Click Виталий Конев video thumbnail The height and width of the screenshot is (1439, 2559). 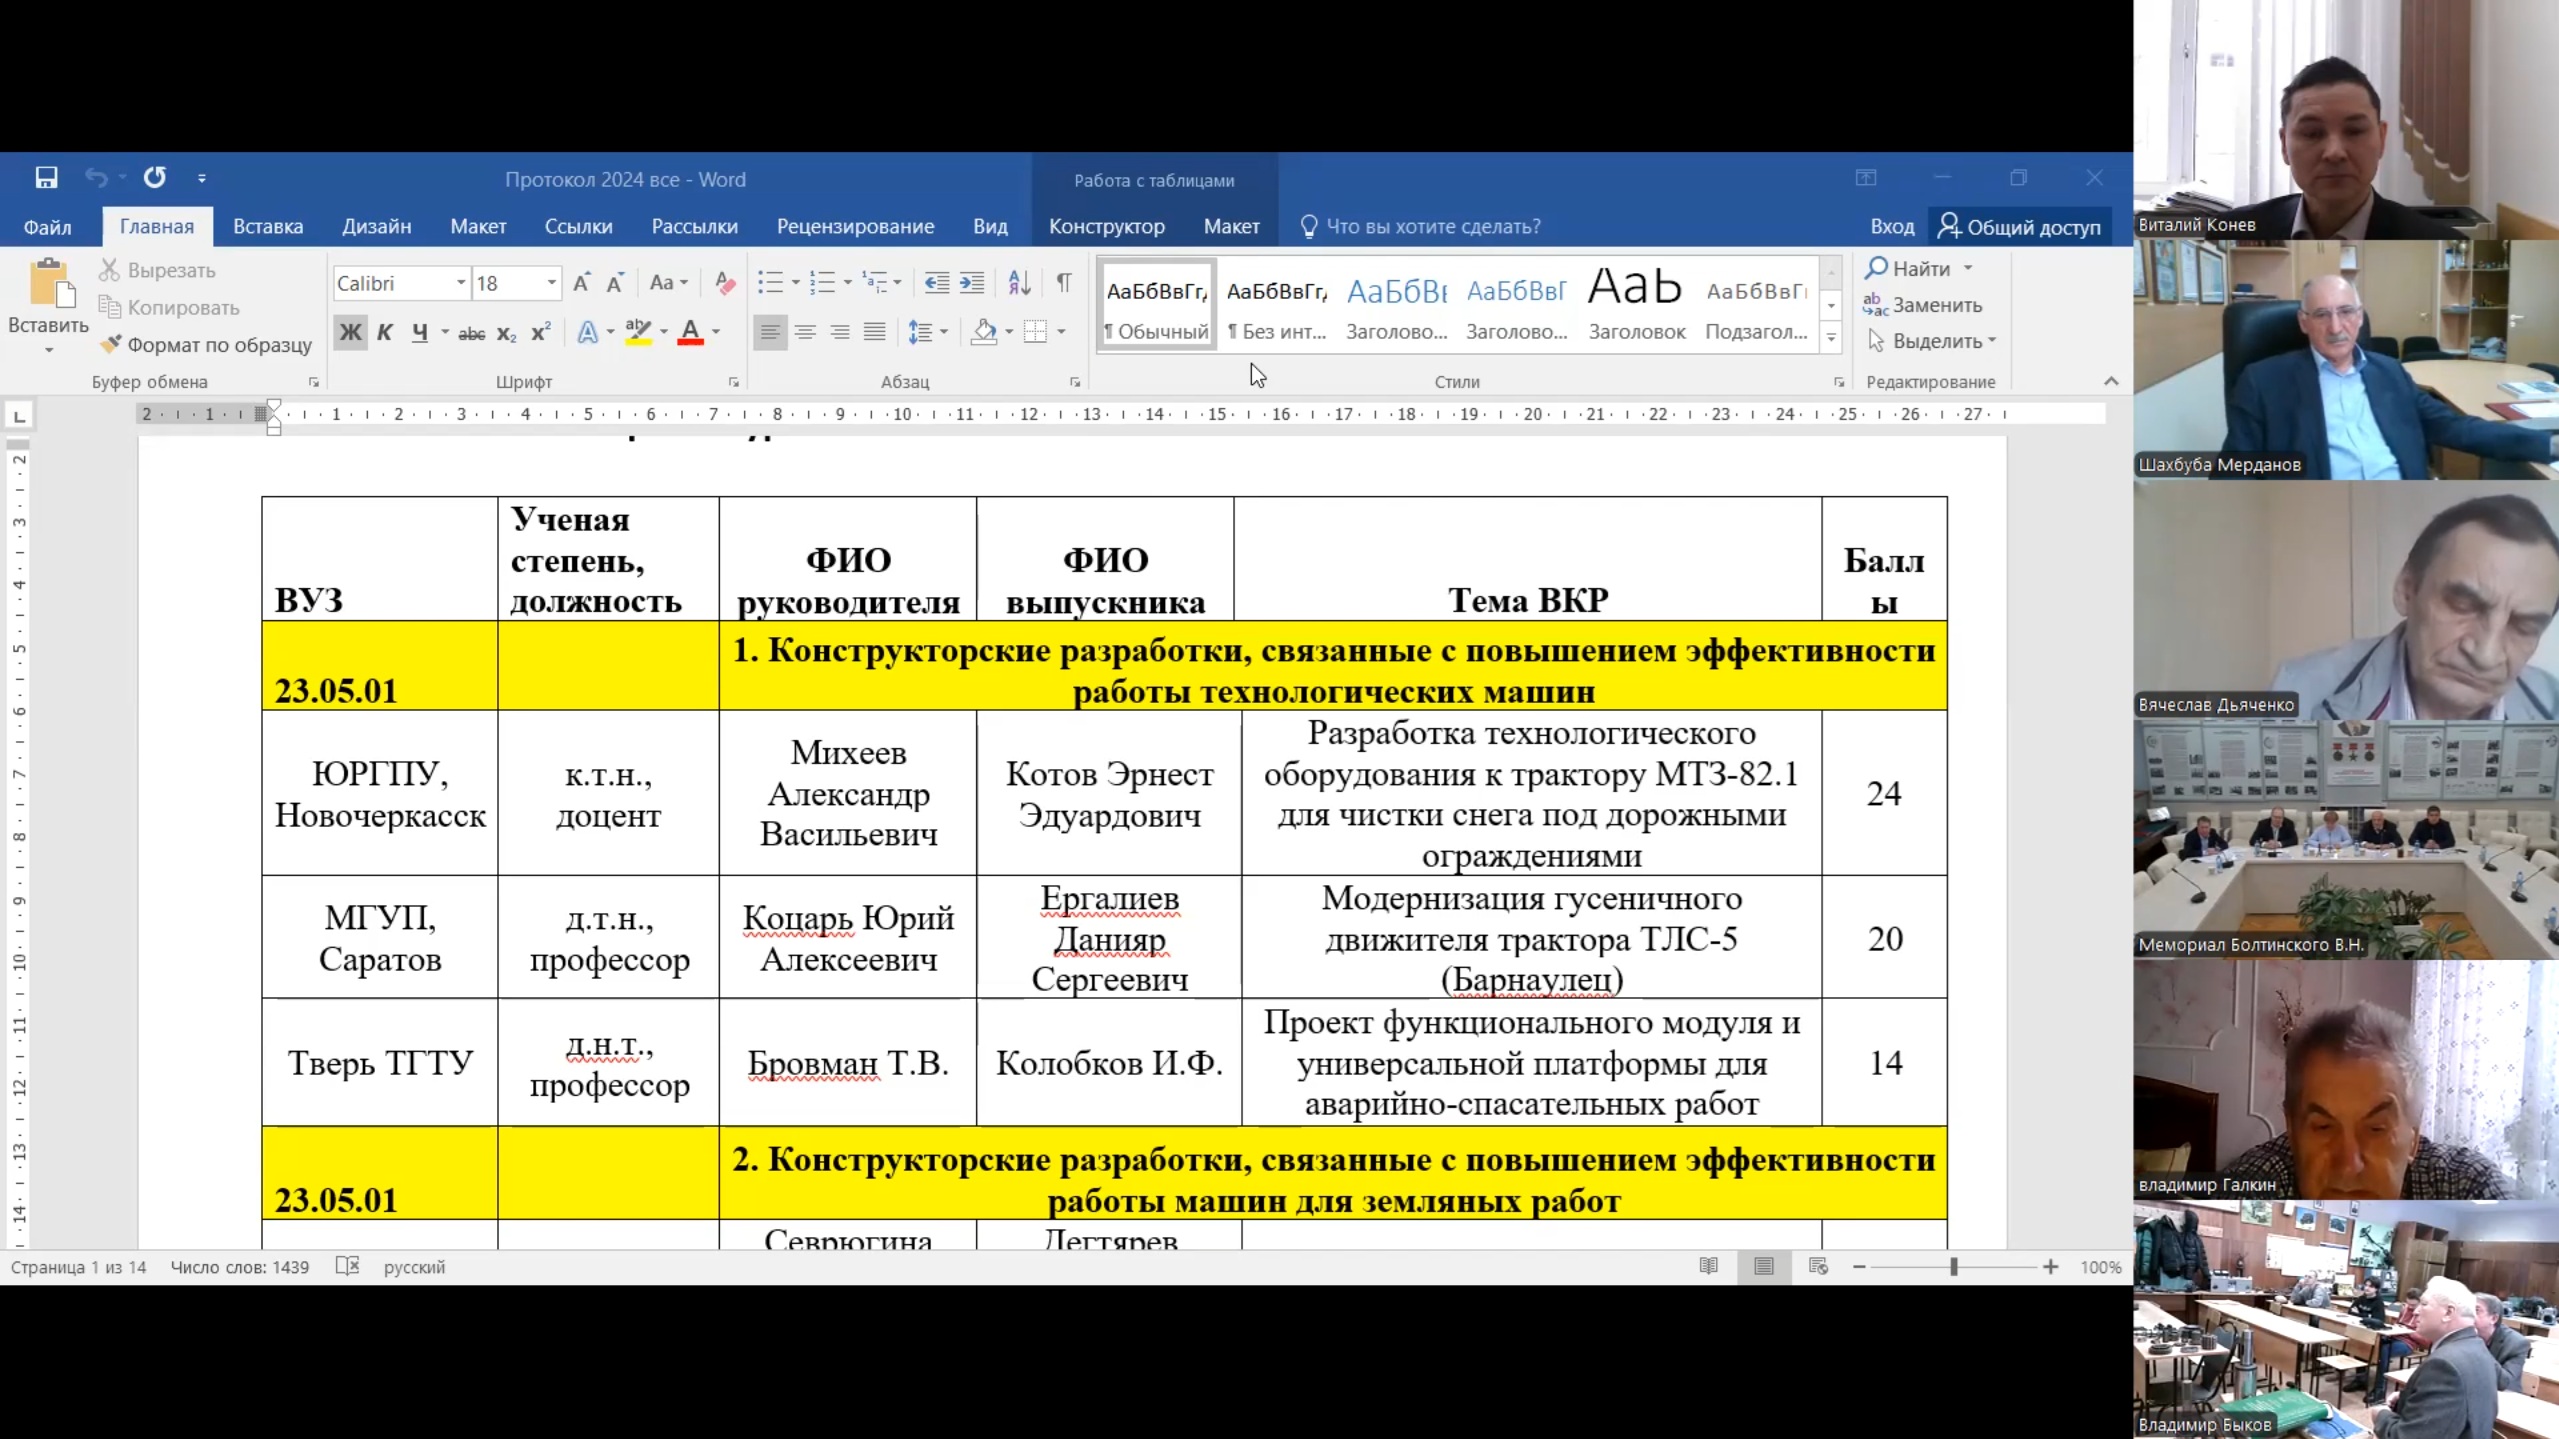click(x=2345, y=120)
